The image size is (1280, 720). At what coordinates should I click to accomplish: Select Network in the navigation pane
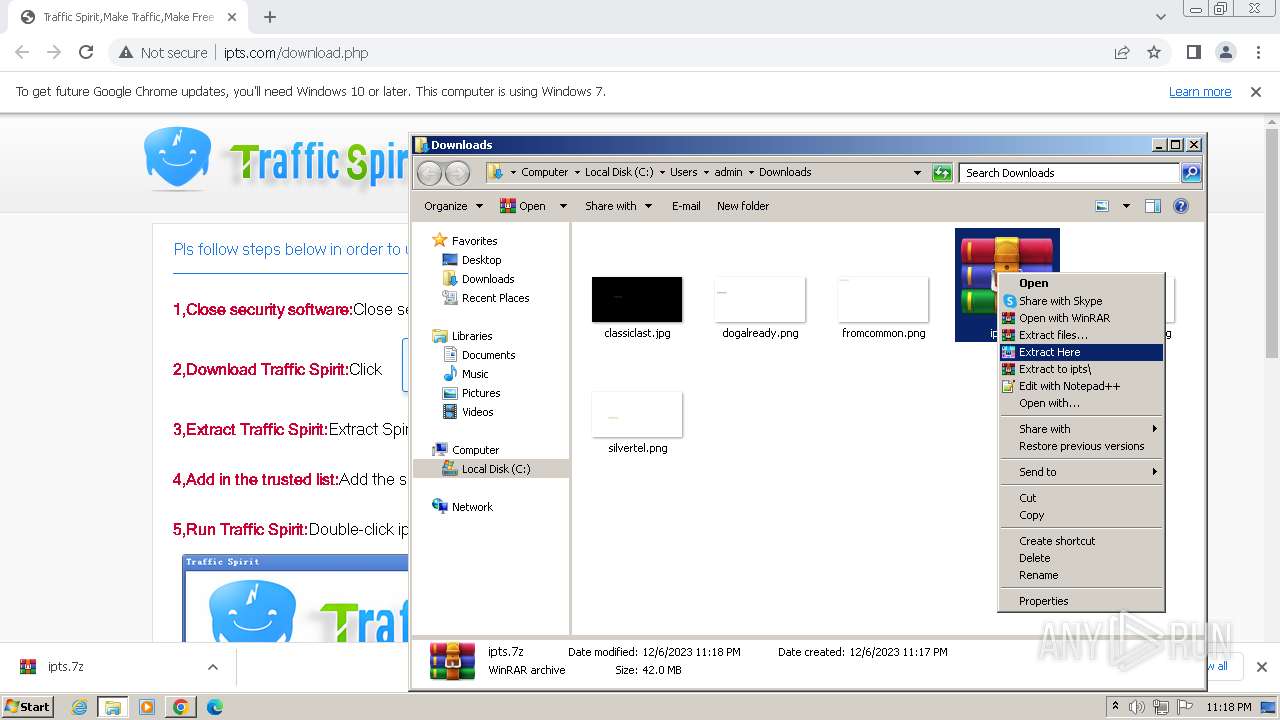pyautogui.click(x=472, y=507)
